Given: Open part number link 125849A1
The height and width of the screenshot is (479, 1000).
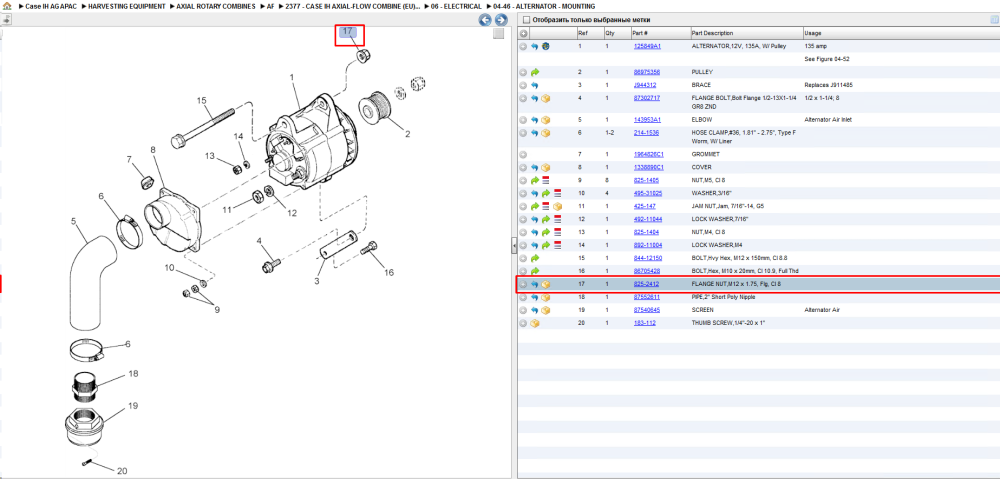Looking at the screenshot, I should pos(646,47).
